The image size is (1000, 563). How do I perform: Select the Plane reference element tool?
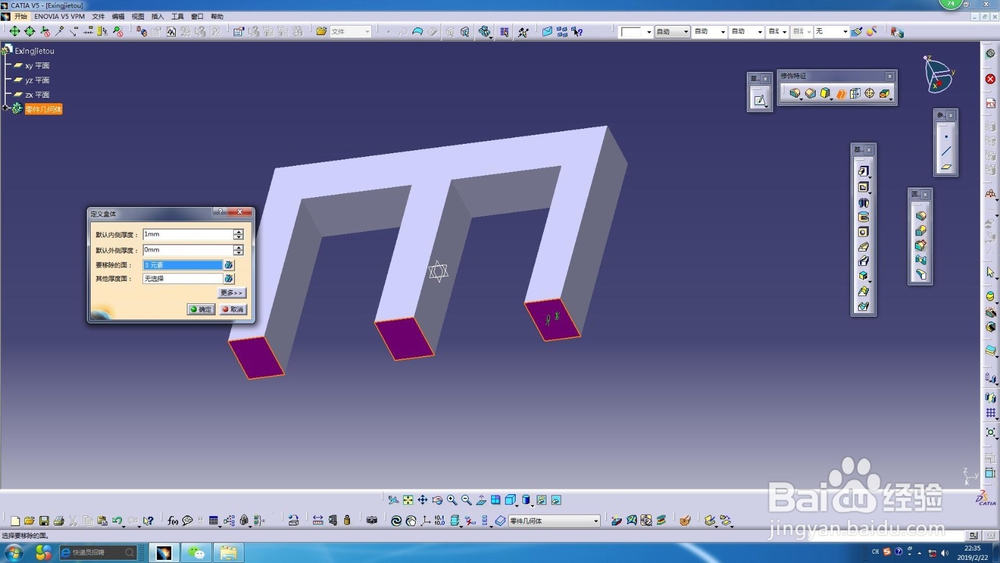946,167
